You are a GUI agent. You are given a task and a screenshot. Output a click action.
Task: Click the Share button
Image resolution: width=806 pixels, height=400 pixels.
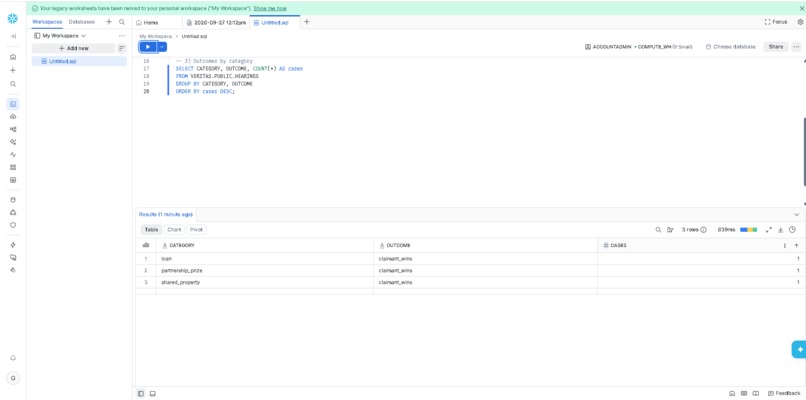[x=776, y=47]
